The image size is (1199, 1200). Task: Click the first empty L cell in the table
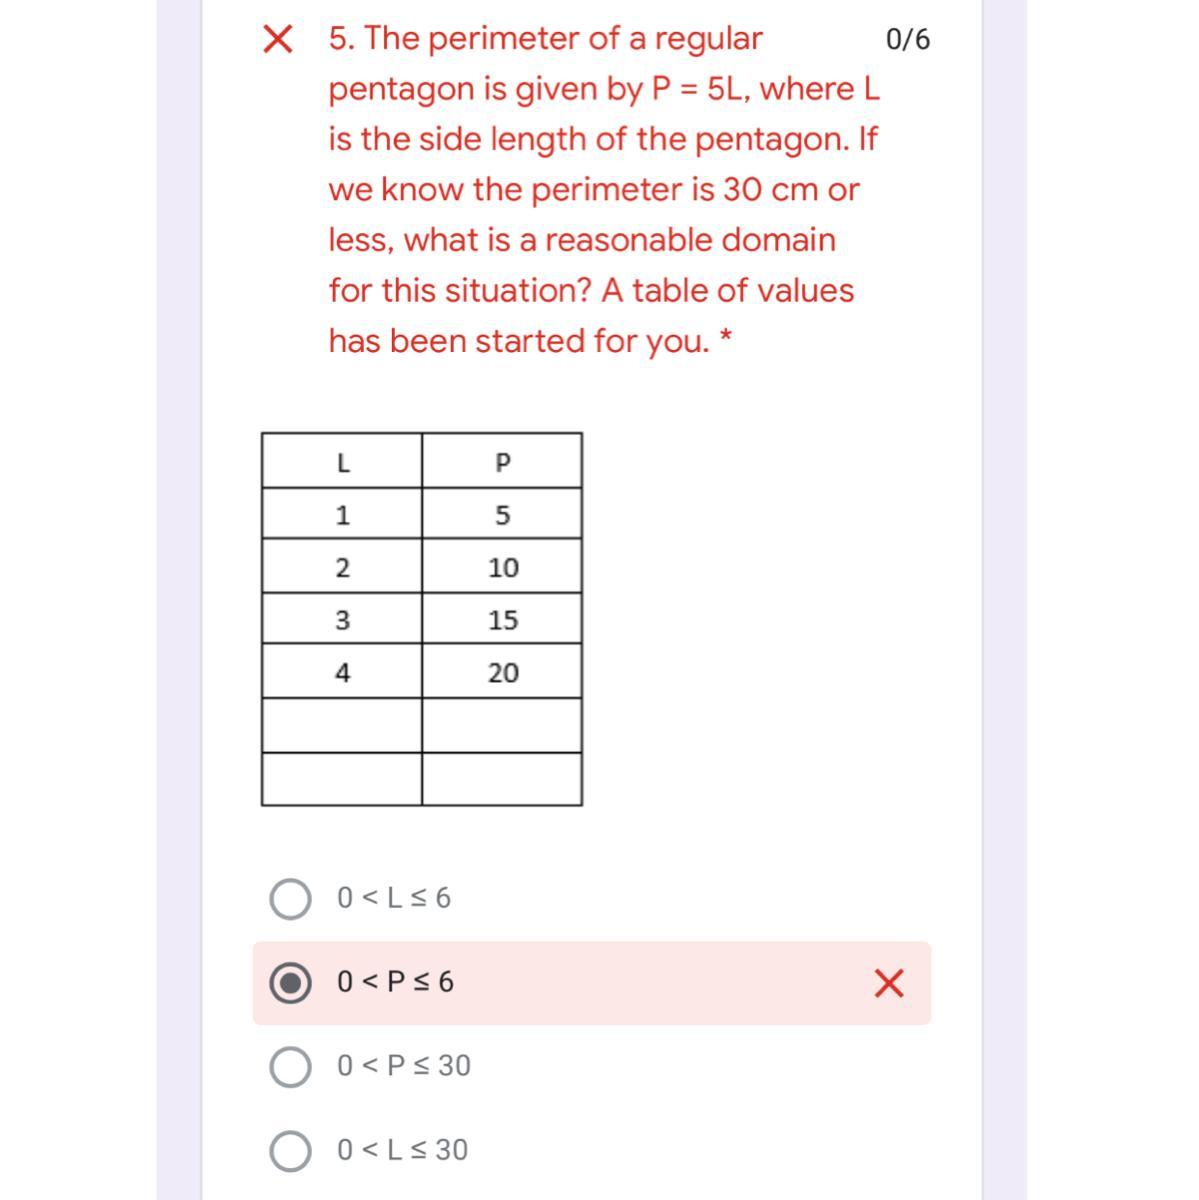click(x=342, y=726)
